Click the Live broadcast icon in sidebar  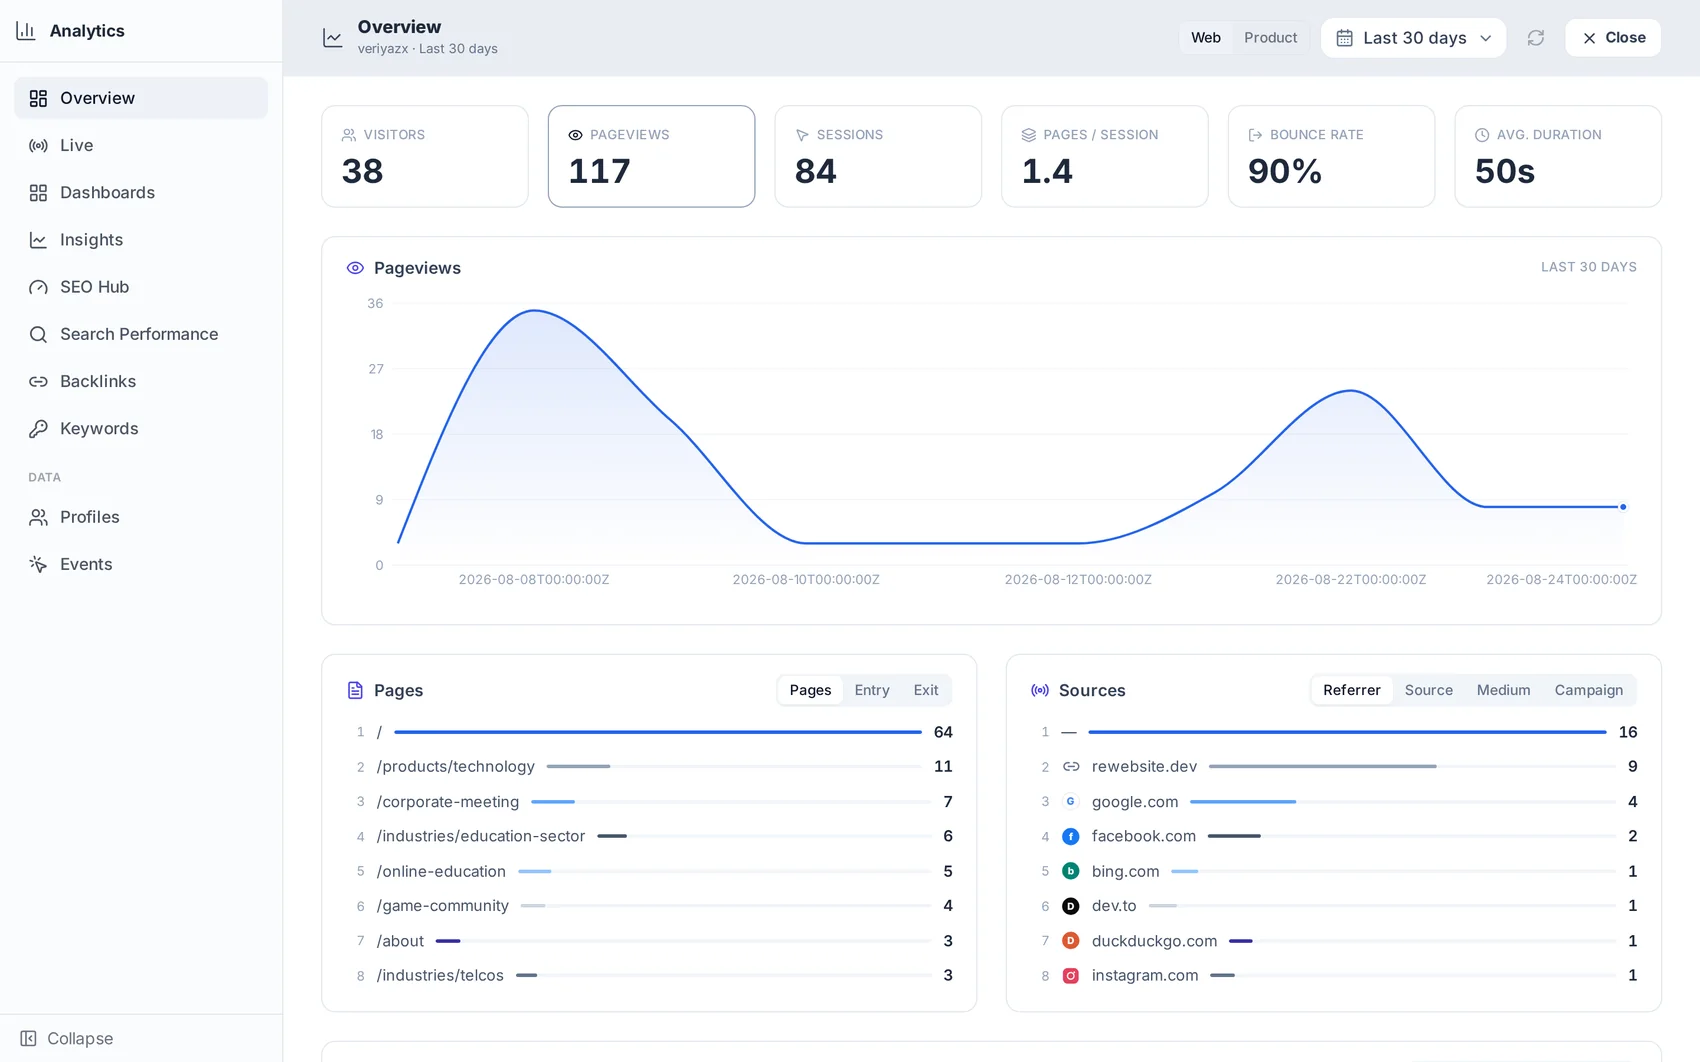[38, 145]
